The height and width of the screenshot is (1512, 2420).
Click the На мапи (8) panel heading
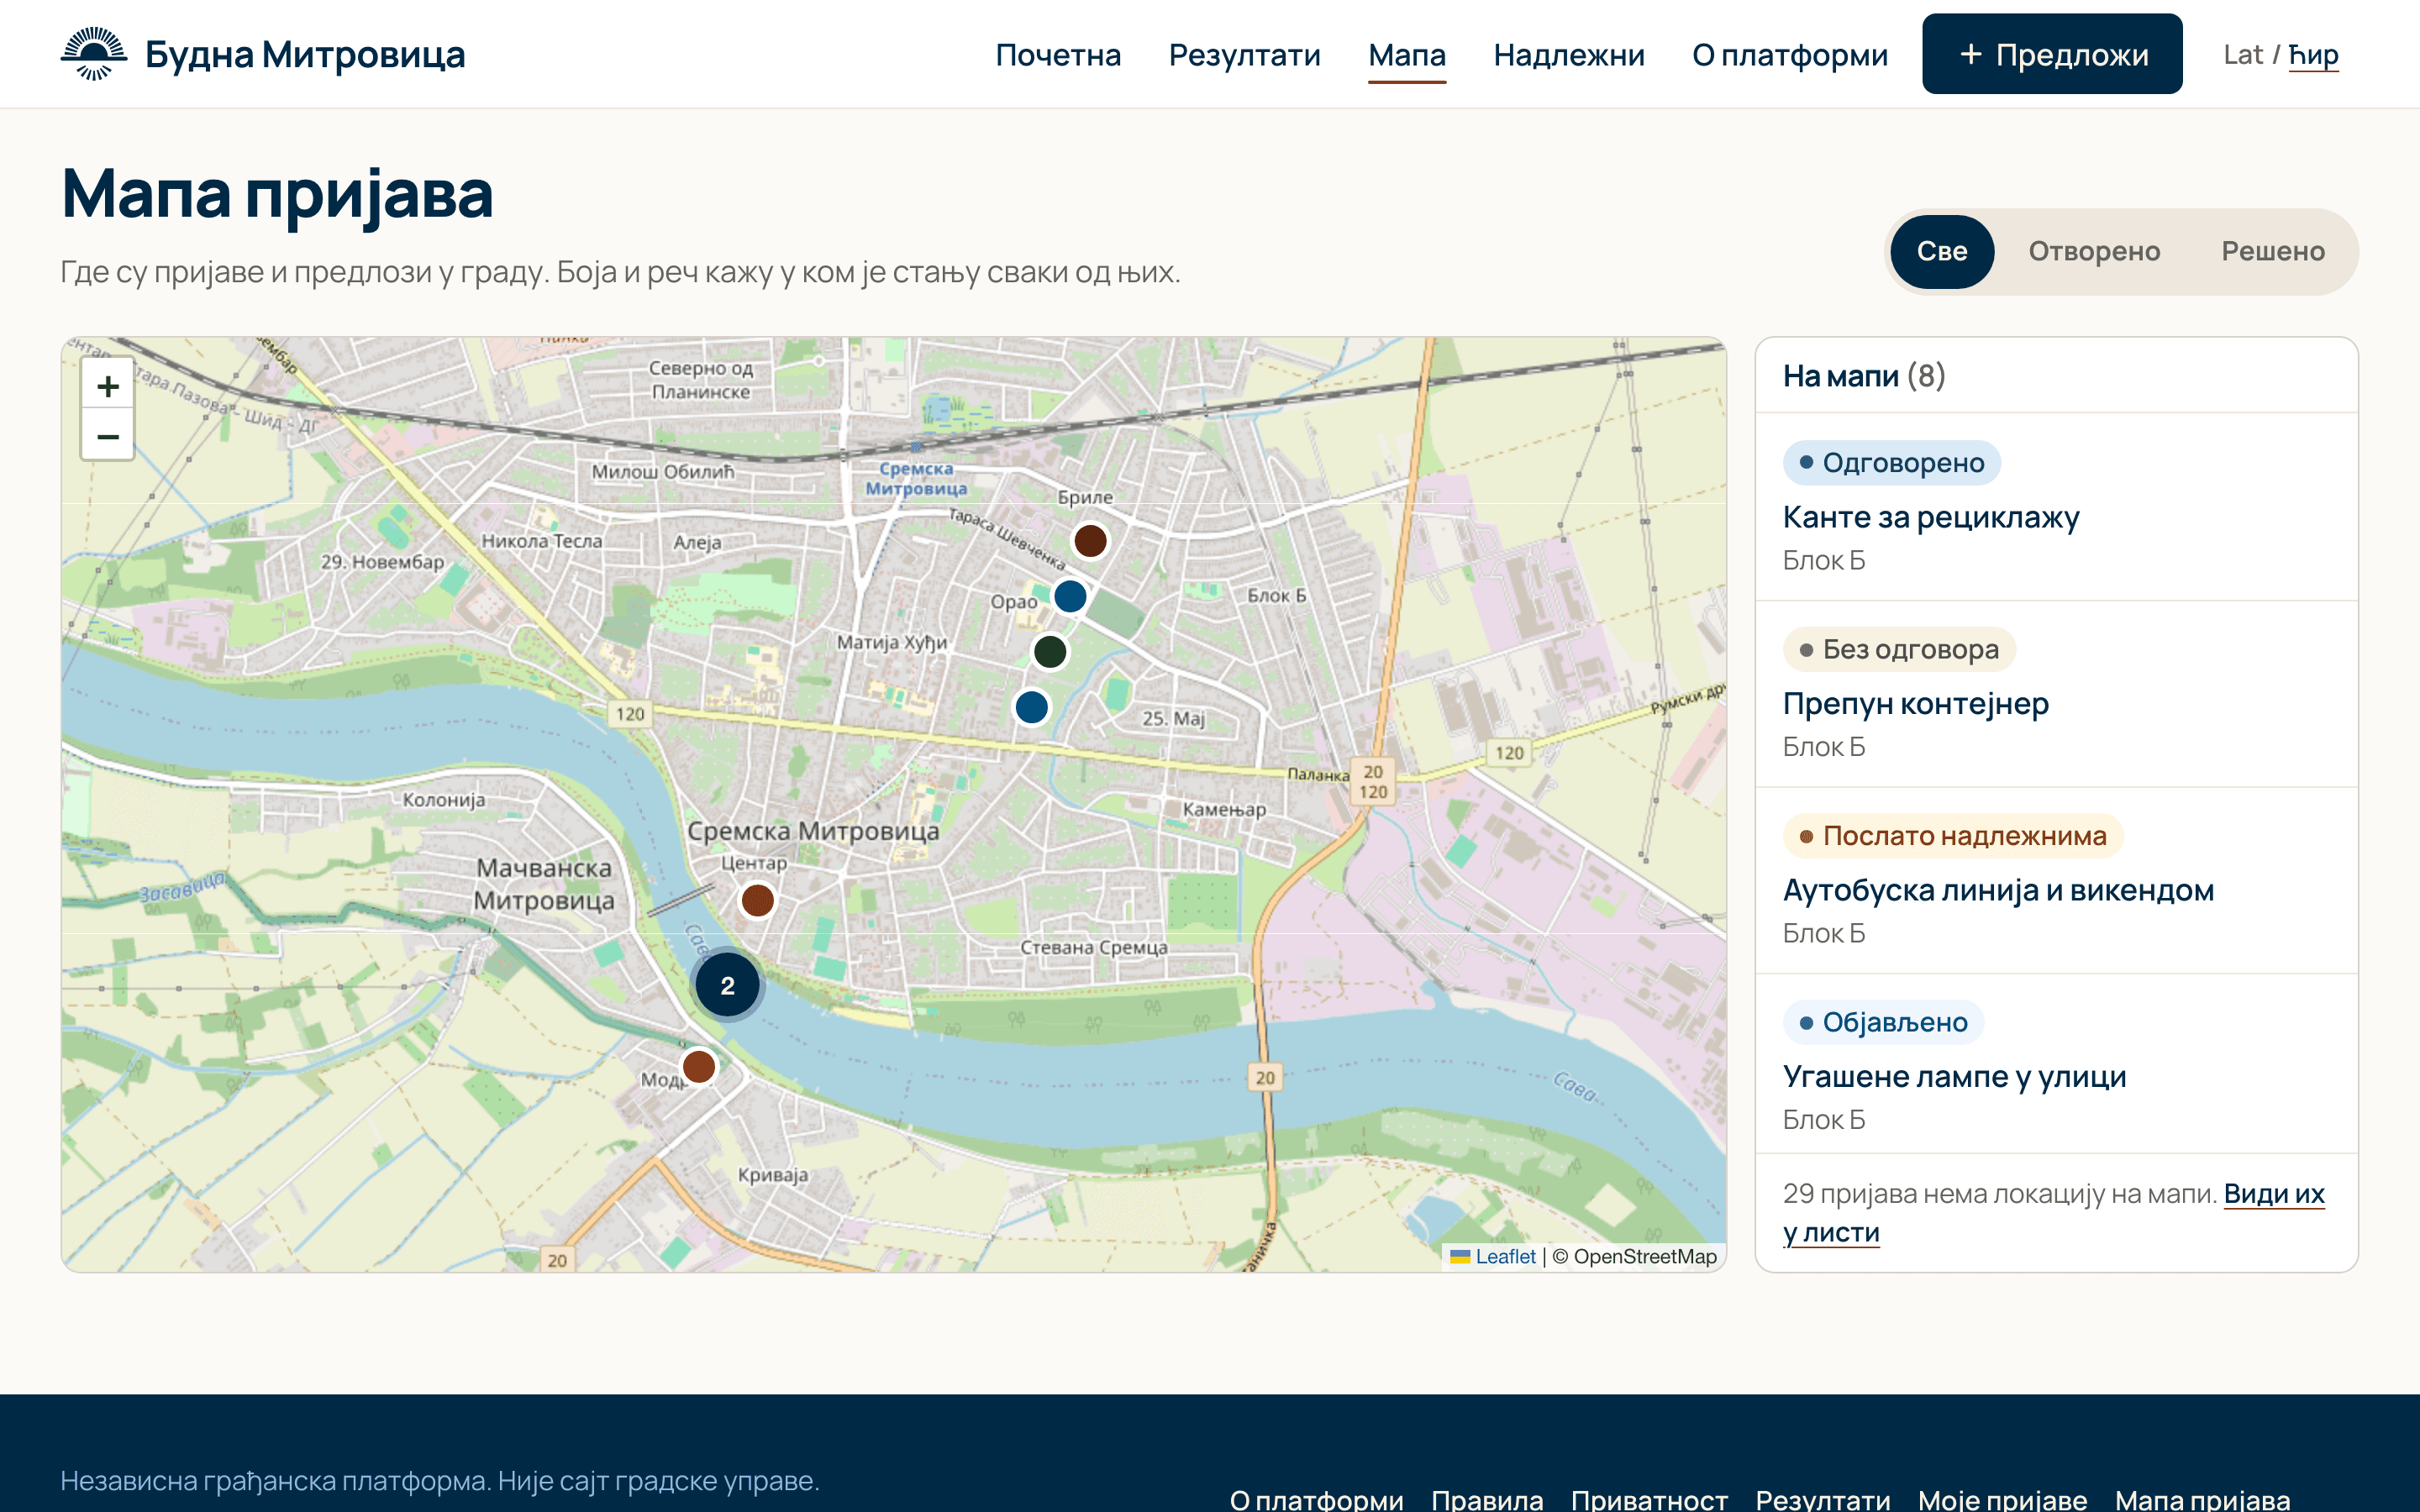(x=1864, y=376)
